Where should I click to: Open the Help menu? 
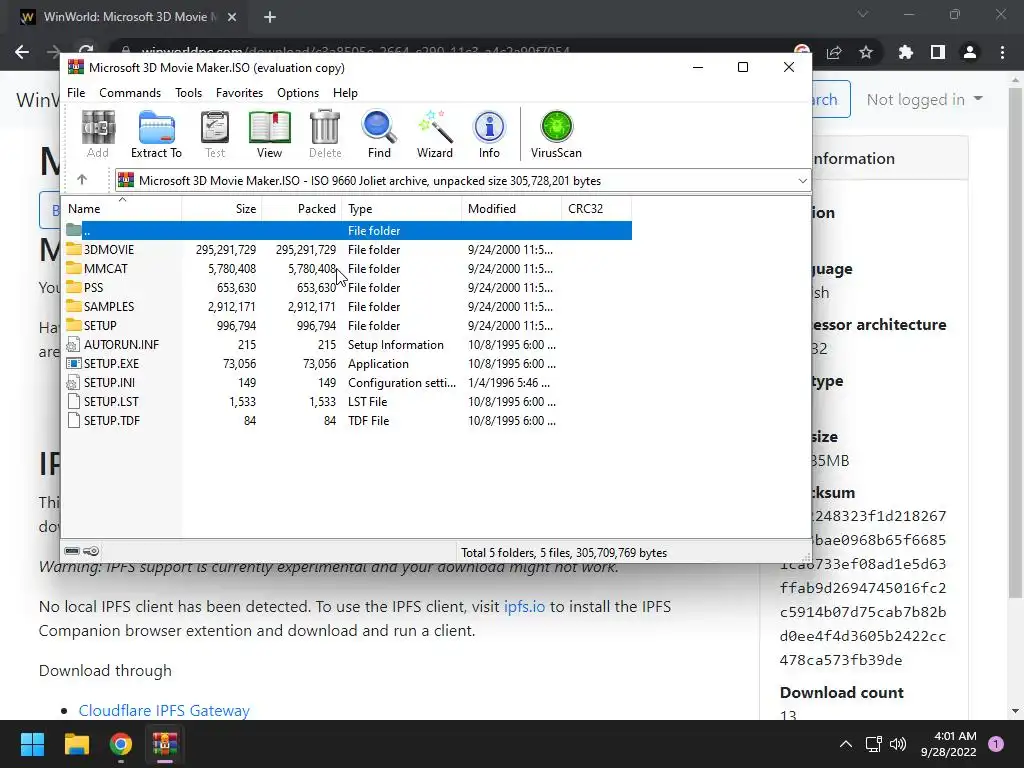345,93
